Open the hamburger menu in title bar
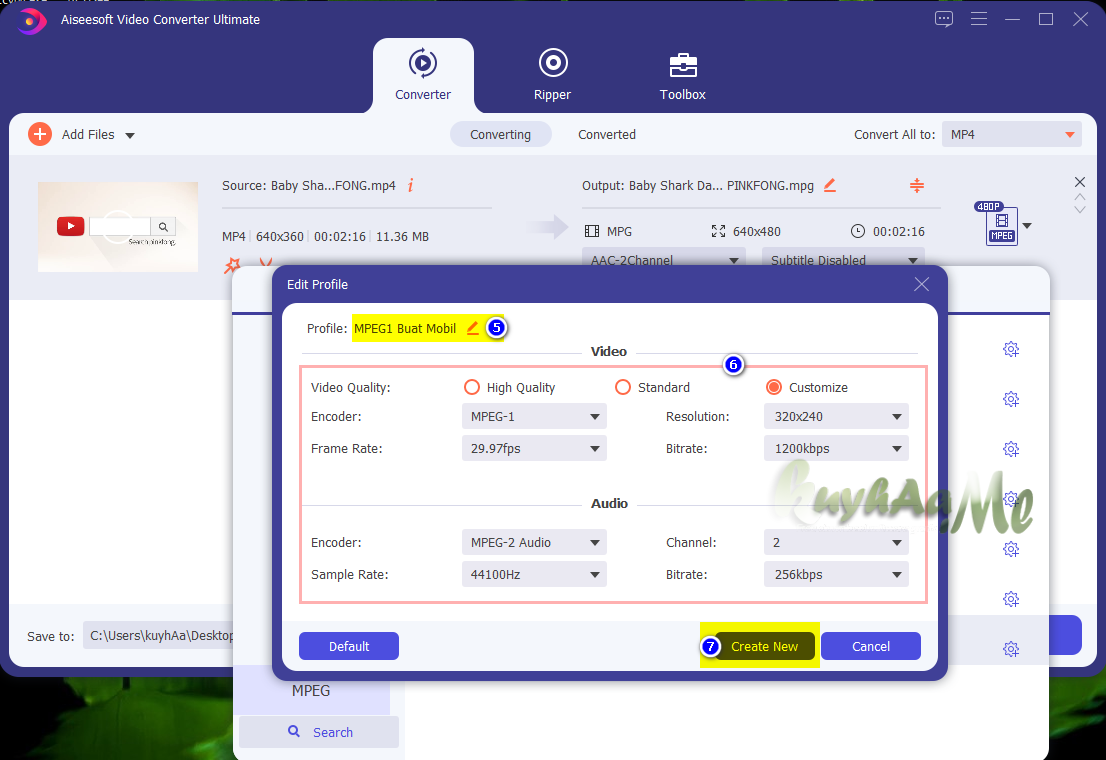1106x760 pixels. click(978, 19)
